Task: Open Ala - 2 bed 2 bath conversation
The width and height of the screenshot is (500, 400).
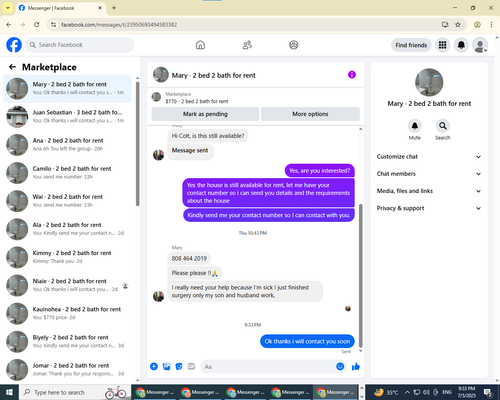Action: (x=67, y=229)
